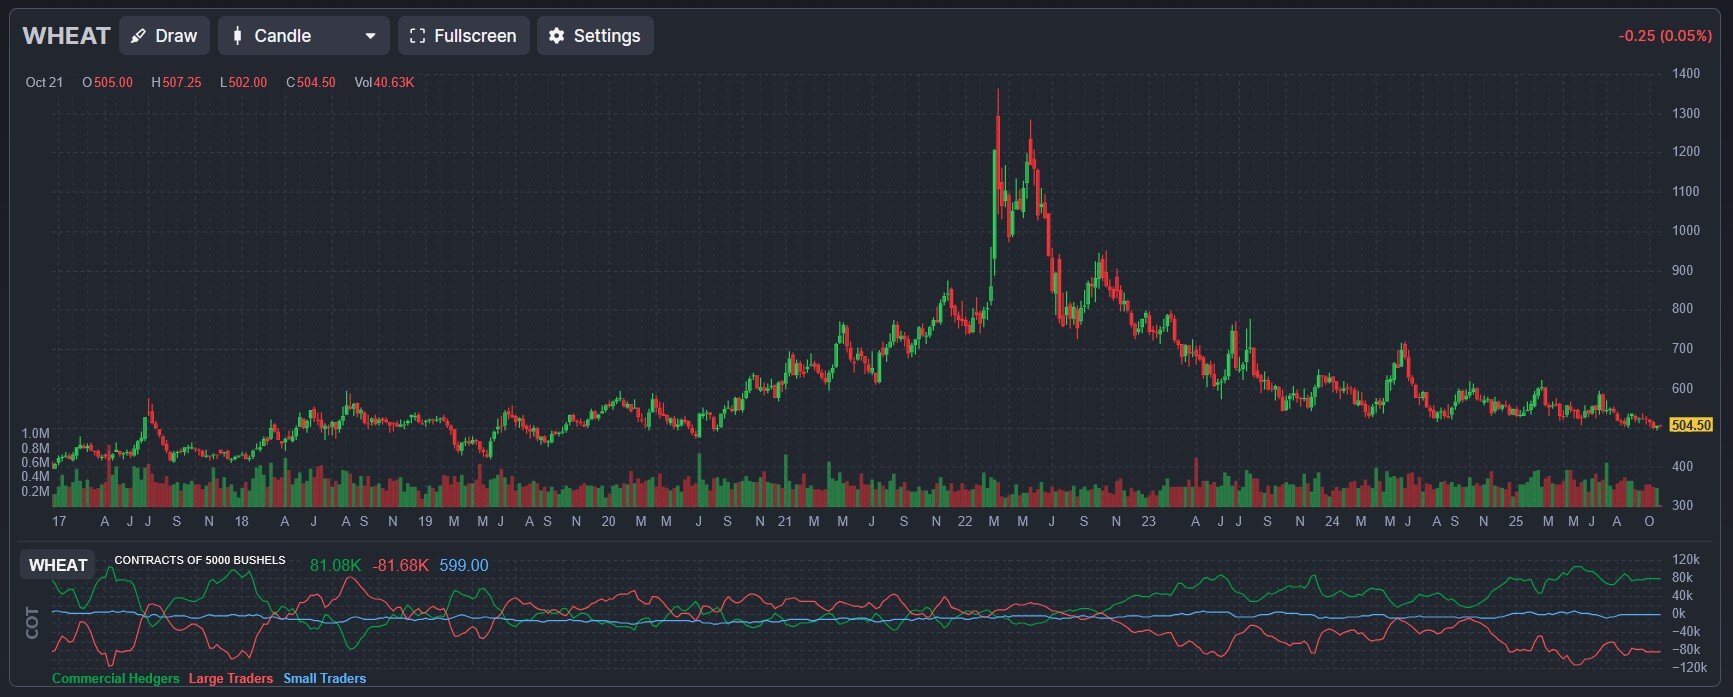Click the WHEAT label in COT panel
The width and height of the screenshot is (1733, 697).
click(x=58, y=565)
